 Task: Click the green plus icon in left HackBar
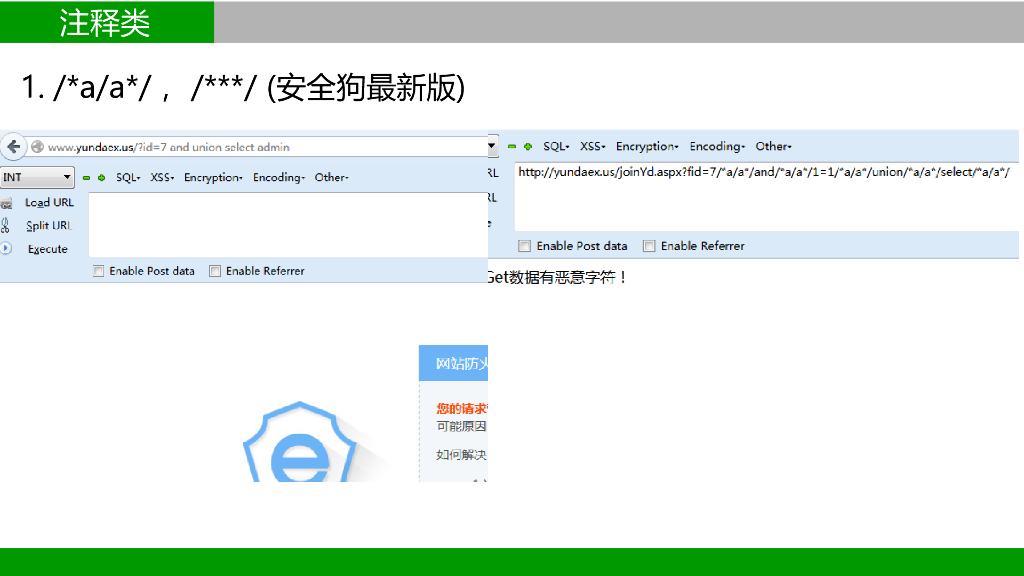(x=101, y=178)
